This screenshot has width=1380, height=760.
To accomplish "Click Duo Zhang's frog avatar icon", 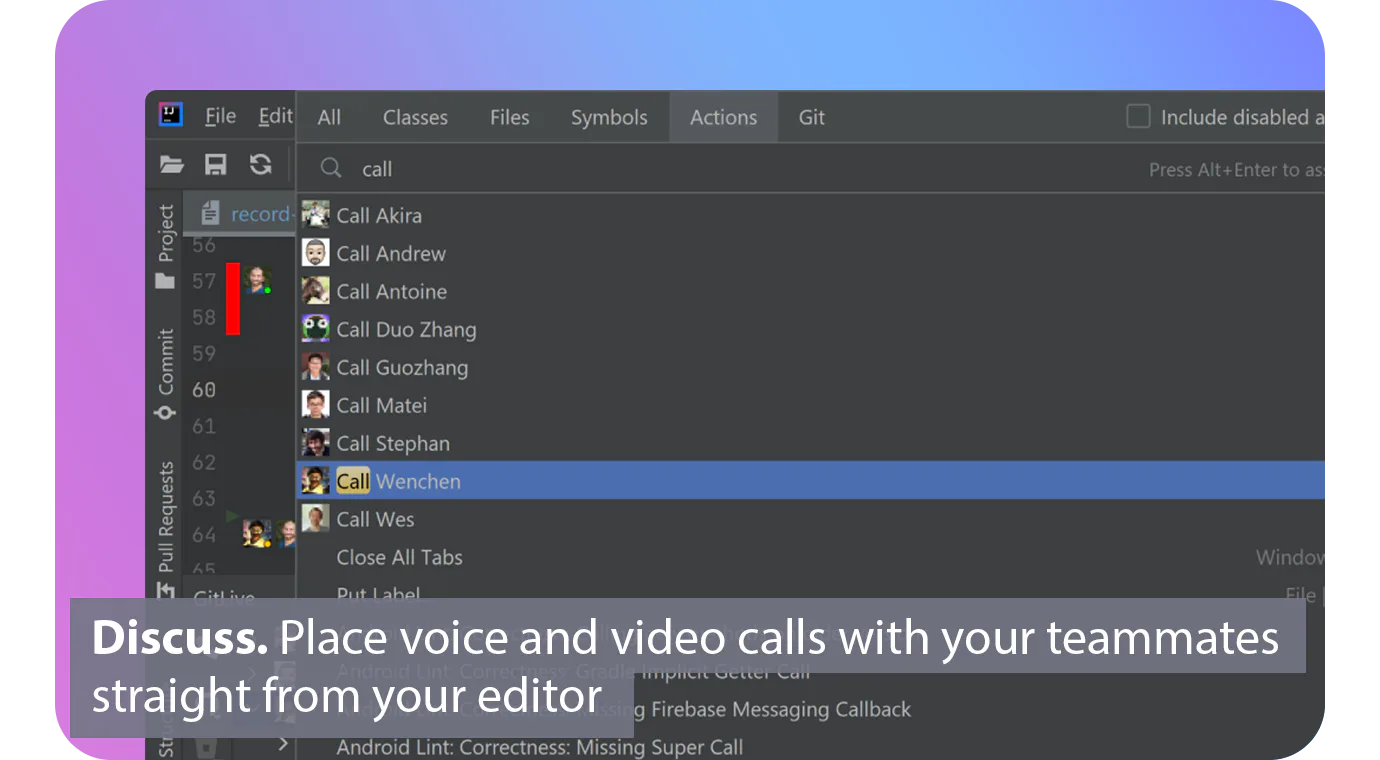I will click(x=315, y=328).
